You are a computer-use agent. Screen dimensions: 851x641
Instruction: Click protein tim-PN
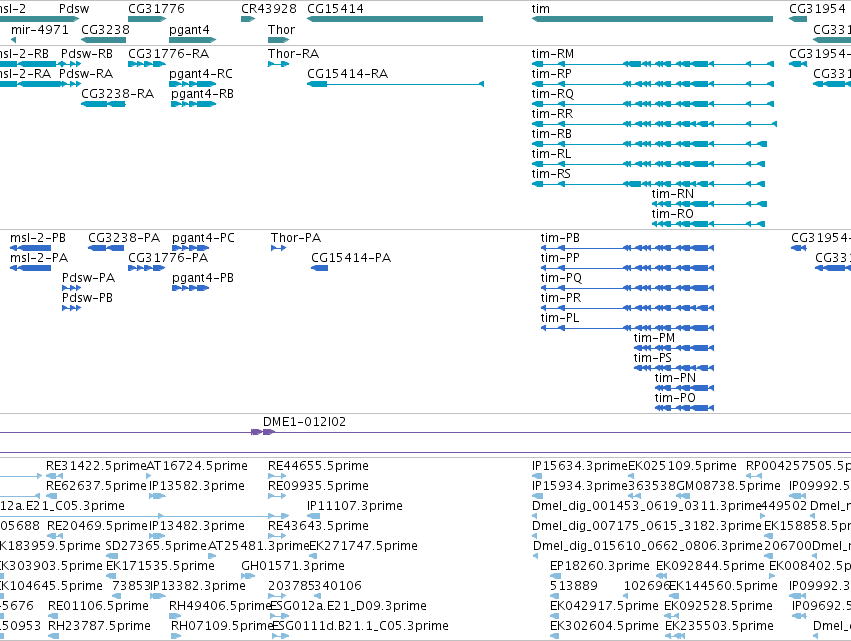pyautogui.click(x=684, y=388)
